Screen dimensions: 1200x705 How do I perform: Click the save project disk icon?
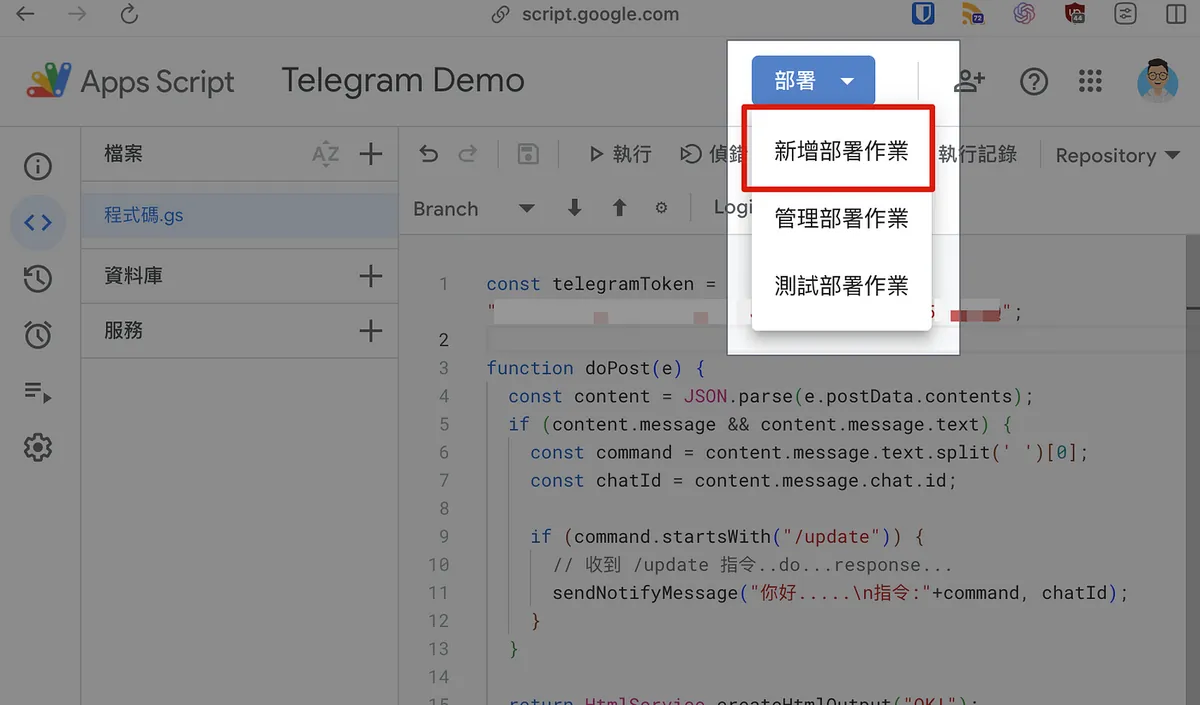tap(528, 154)
